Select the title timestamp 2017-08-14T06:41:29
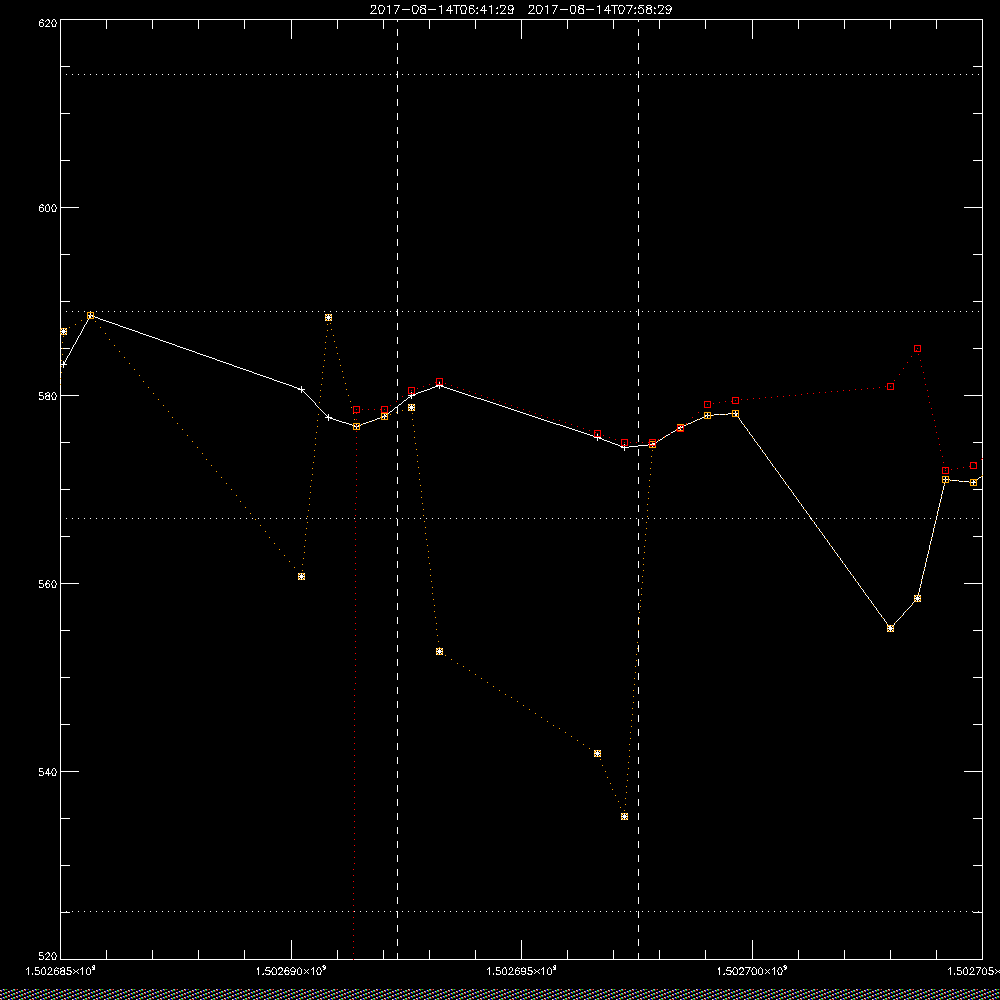 tap(441, 10)
